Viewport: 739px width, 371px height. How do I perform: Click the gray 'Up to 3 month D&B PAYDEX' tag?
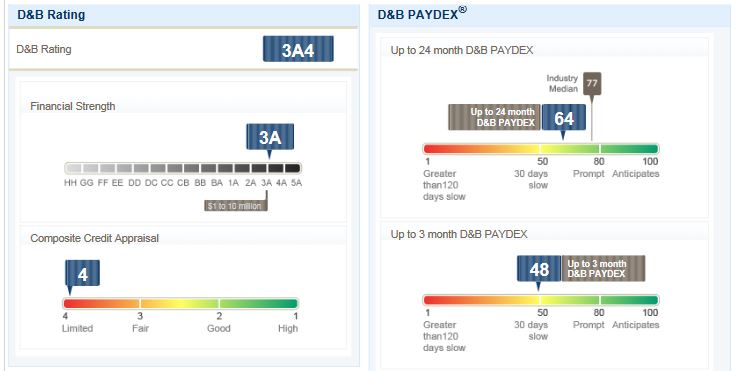coord(603,269)
